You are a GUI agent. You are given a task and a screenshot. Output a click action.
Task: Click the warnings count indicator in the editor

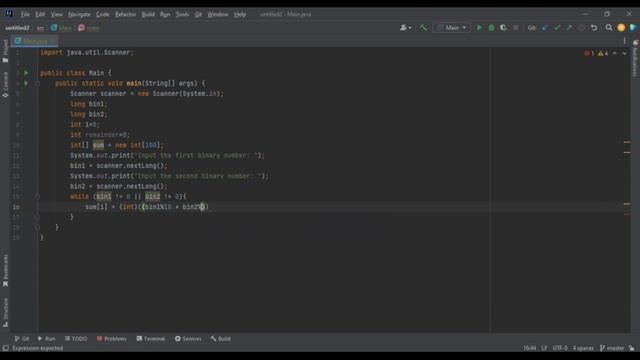[x=603, y=53]
